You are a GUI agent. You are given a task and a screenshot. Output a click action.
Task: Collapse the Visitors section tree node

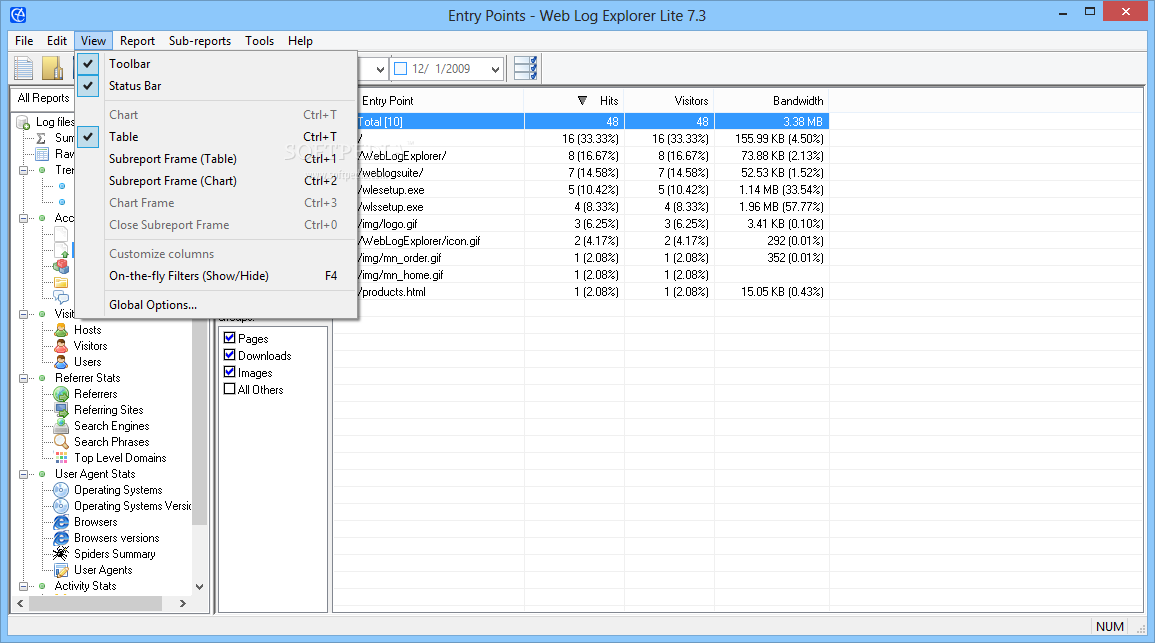coord(24,315)
